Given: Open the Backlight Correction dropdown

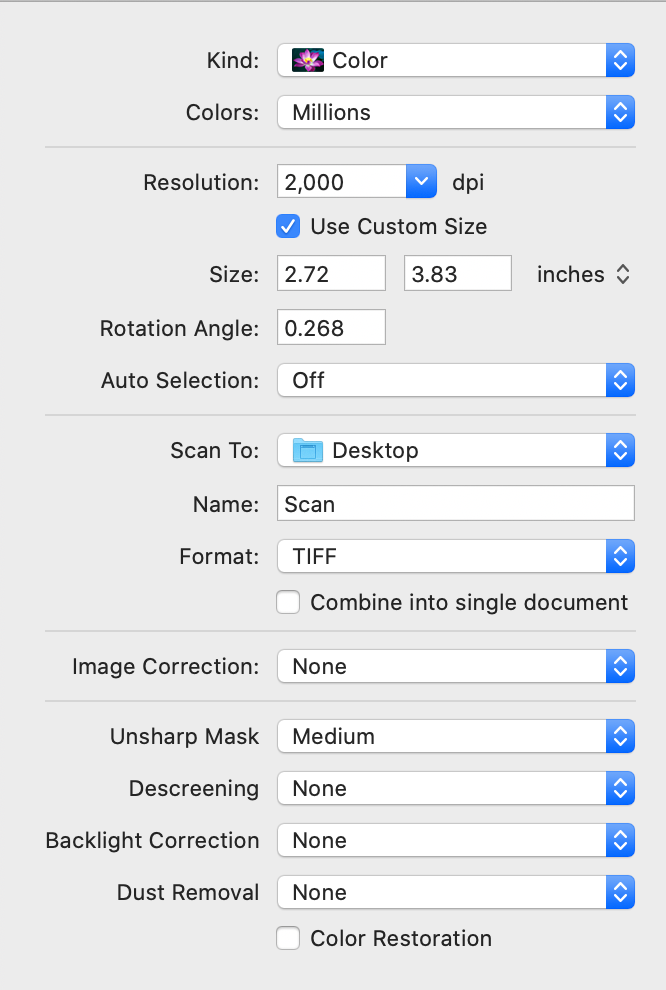Looking at the screenshot, I should [x=620, y=840].
